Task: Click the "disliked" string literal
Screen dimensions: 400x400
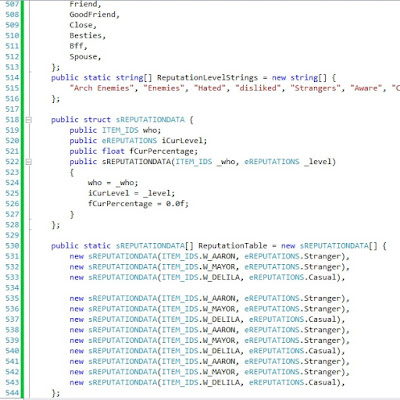Action: (x=258, y=88)
